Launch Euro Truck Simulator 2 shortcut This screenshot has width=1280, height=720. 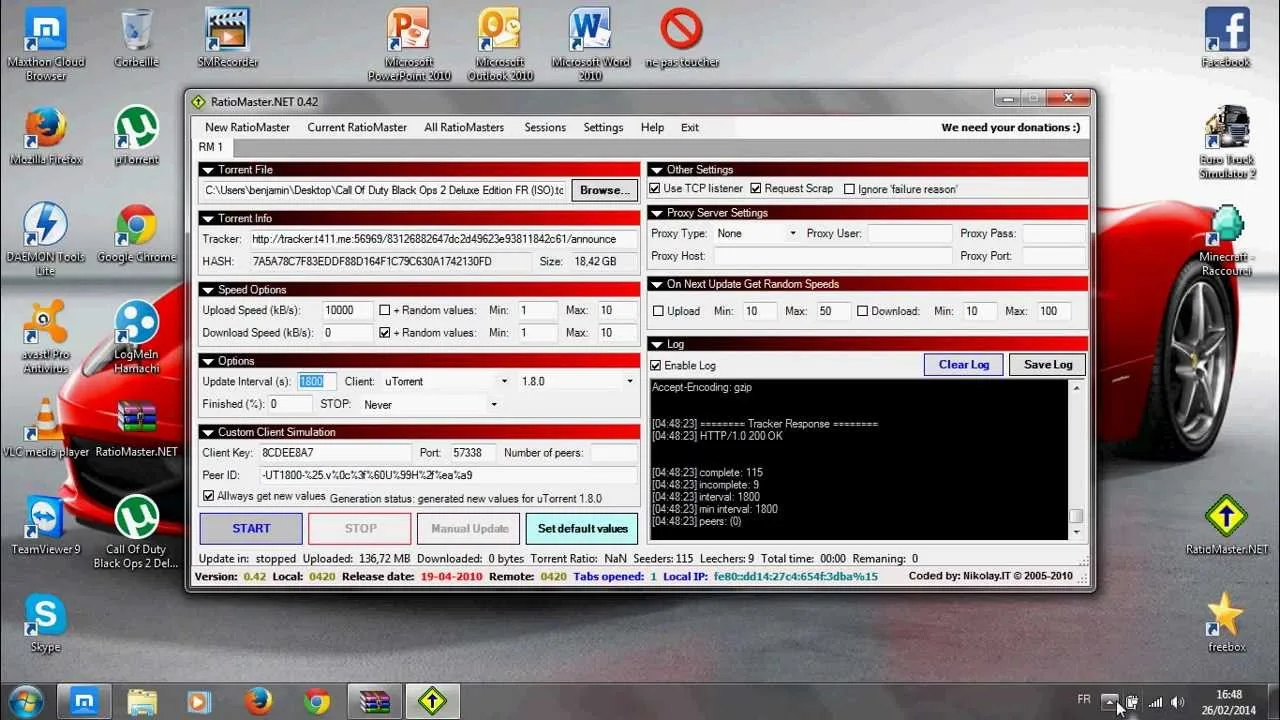(1227, 141)
